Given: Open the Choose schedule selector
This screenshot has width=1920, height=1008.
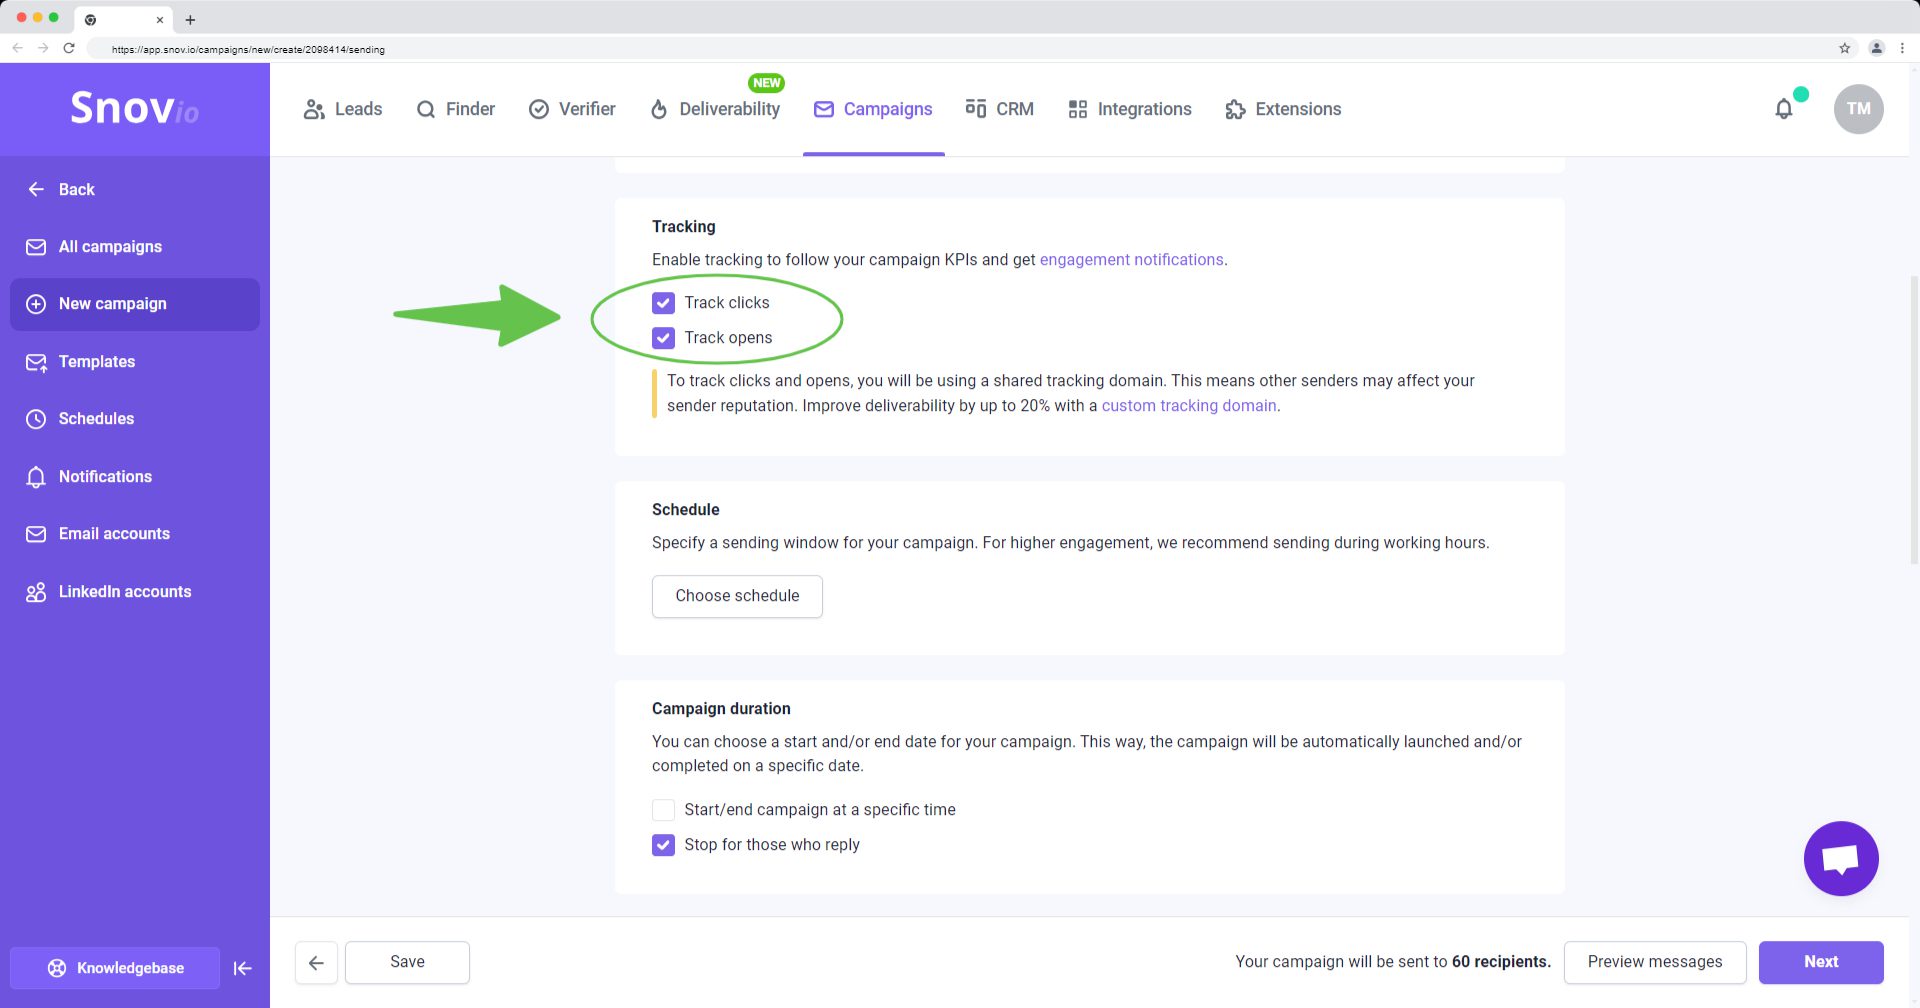Looking at the screenshot, I should [737, 596].
